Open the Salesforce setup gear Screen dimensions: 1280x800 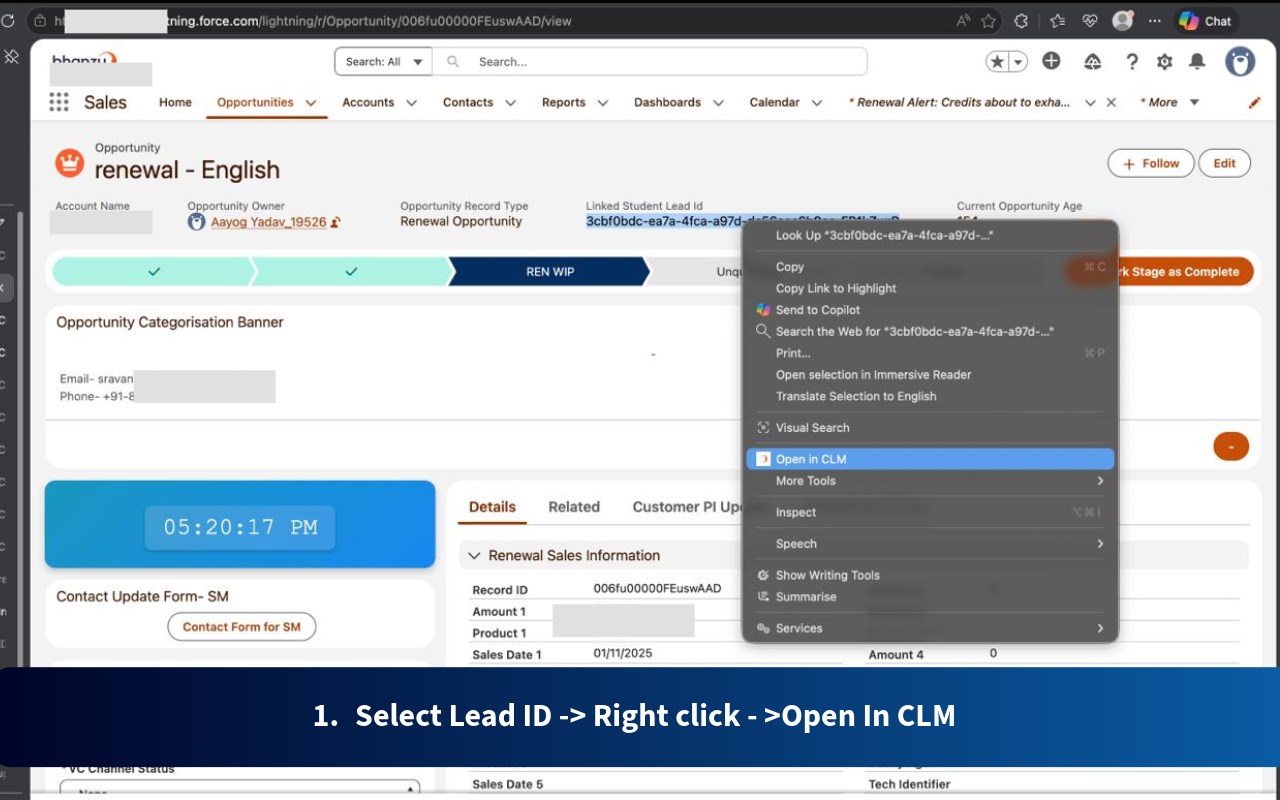click(1164, 62)
